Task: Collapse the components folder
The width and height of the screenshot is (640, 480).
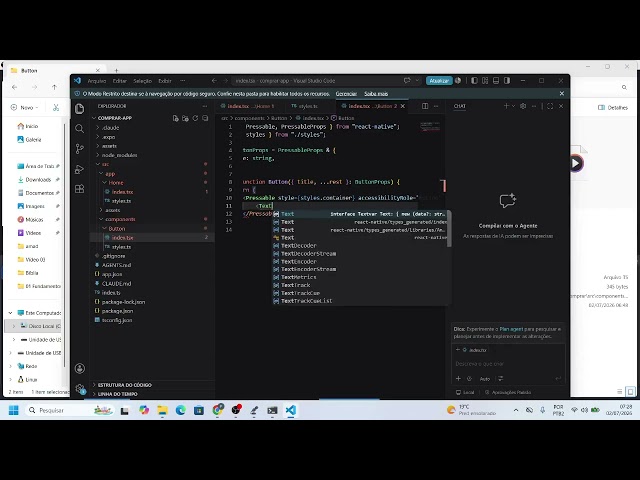Action: [120, 220]
